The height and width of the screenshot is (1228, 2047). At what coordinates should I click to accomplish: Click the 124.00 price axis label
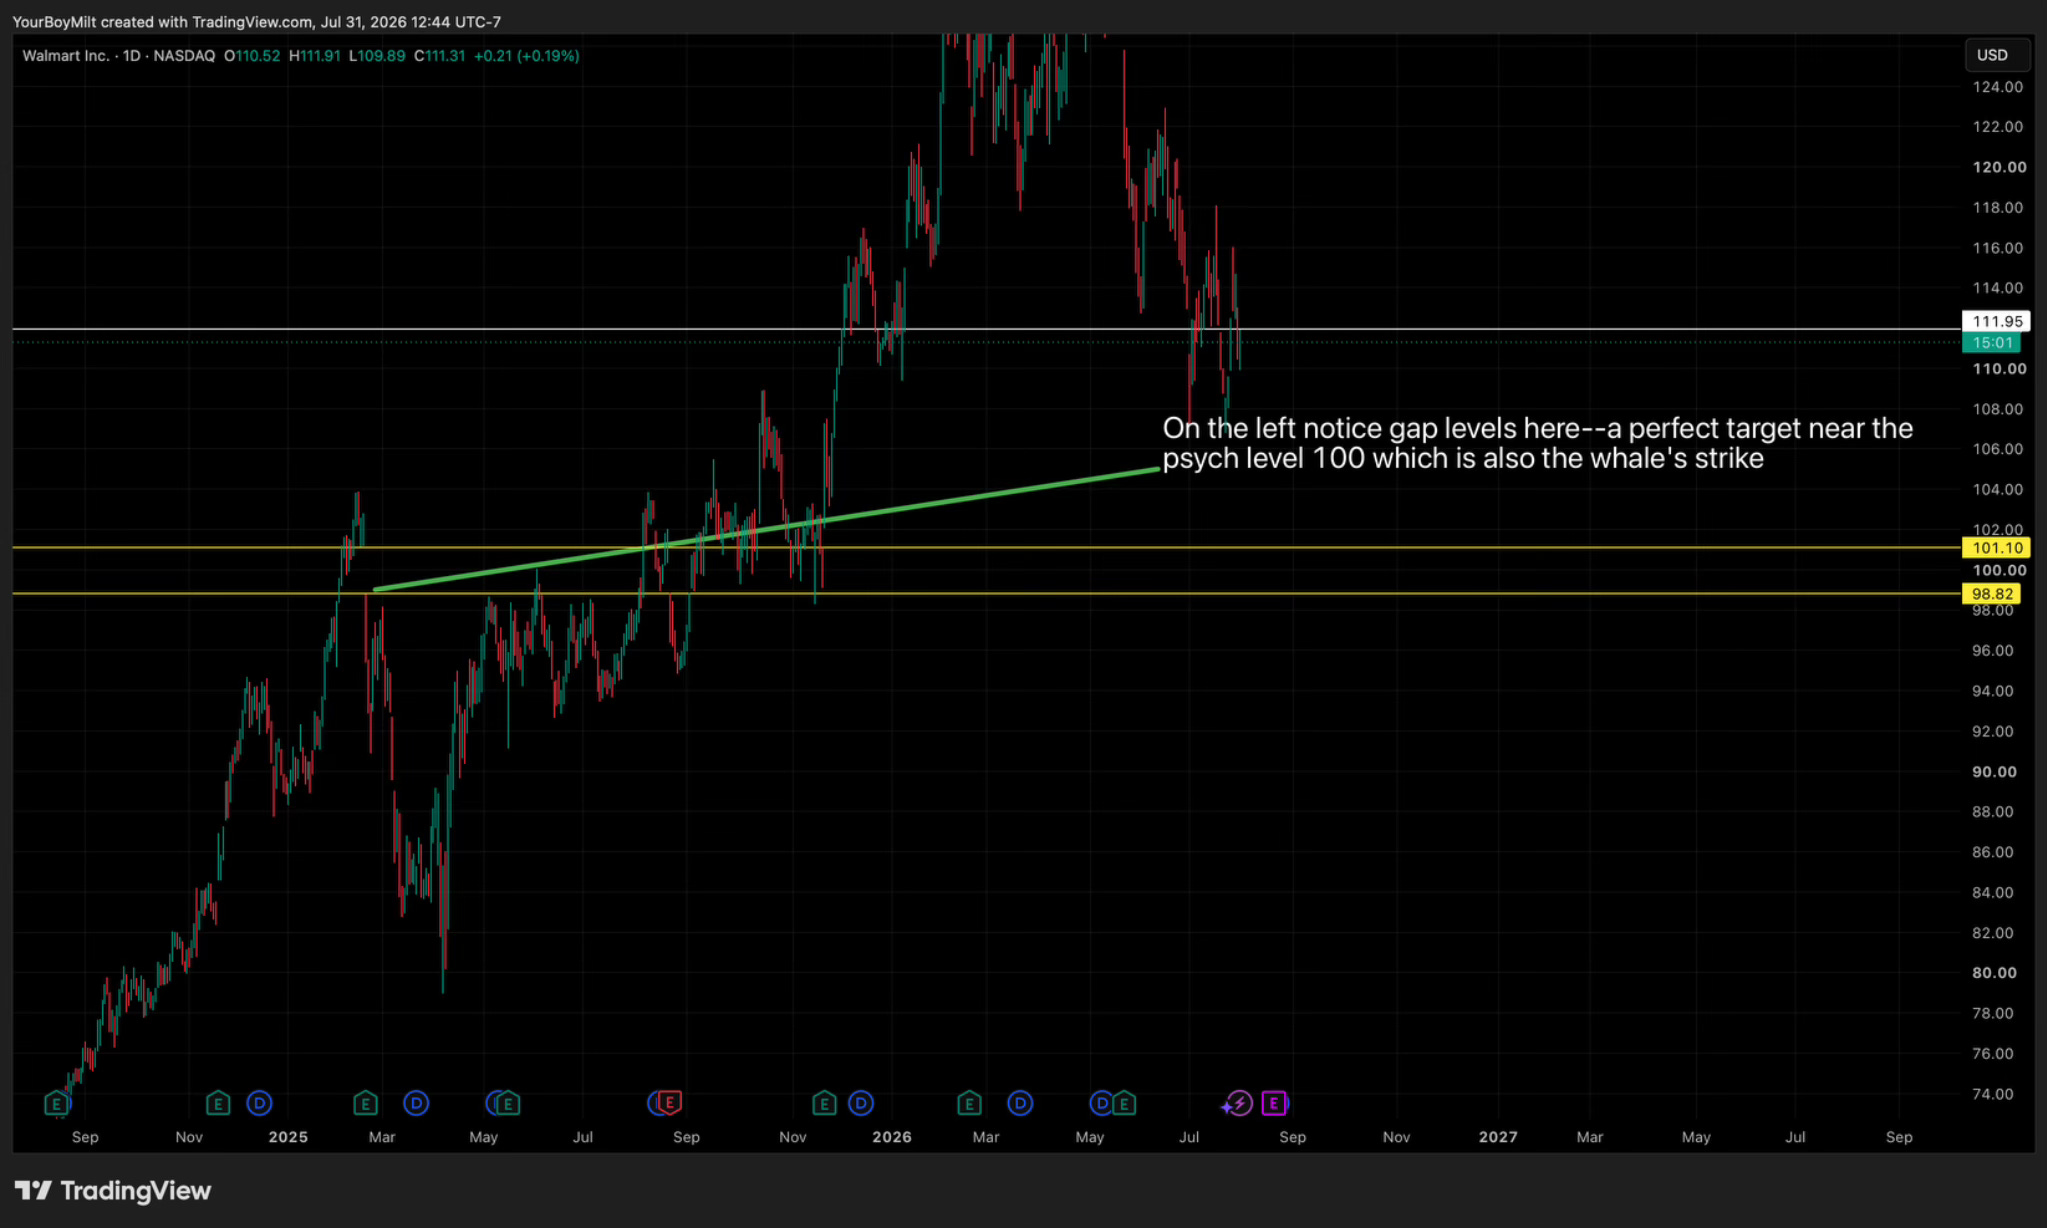tap(1997, 87)
